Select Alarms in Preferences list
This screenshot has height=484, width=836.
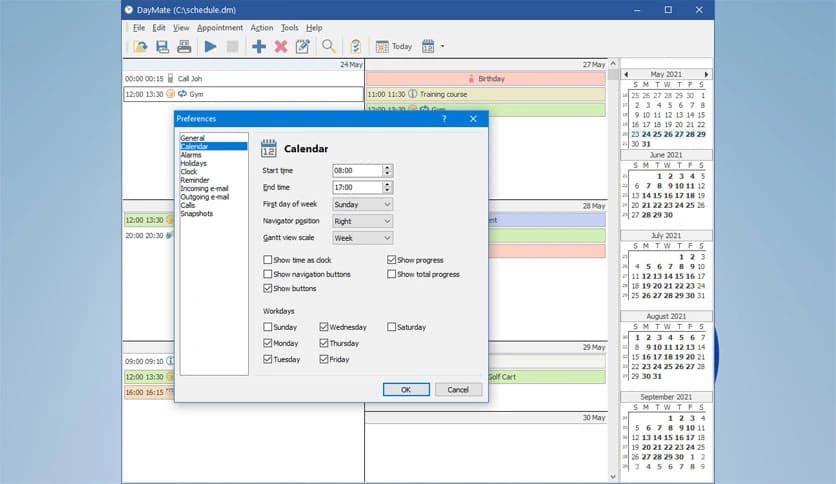pyautogui.click(x=191, y=155)
